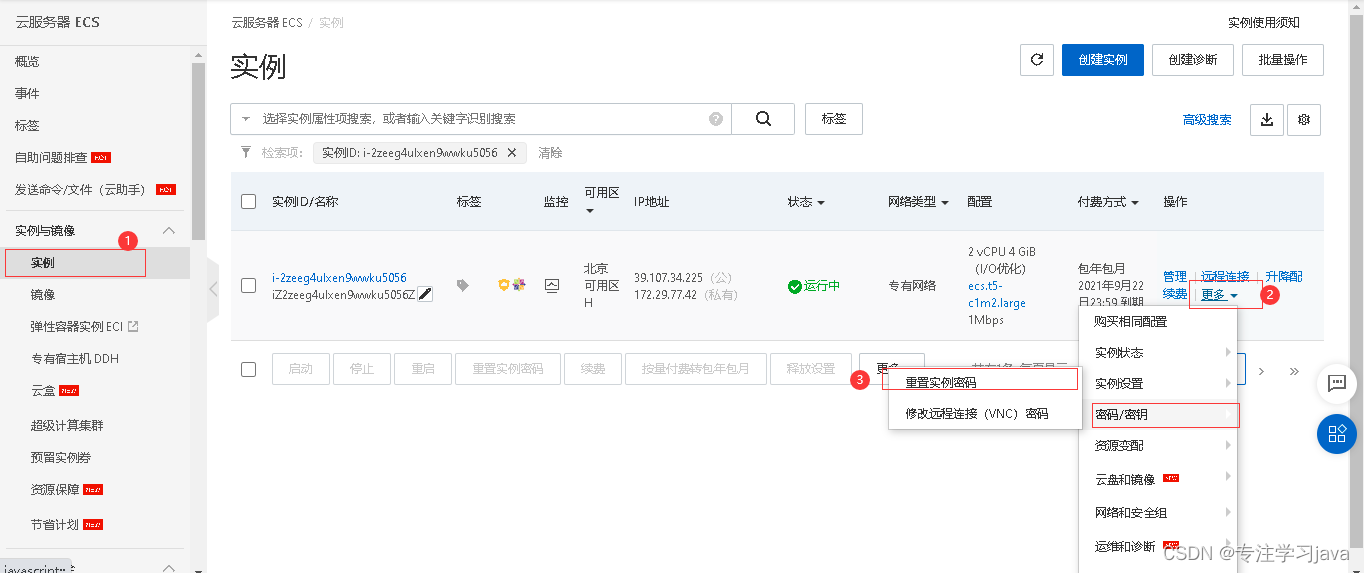
Task: Open the column settings gear icon
Action: 1304,120
